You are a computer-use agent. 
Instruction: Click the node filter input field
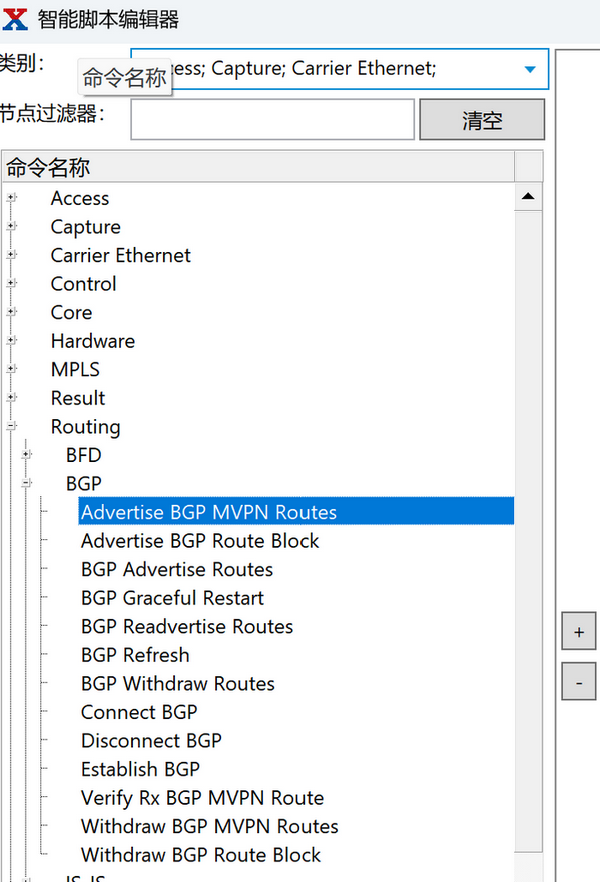click(x=272, y=120)
